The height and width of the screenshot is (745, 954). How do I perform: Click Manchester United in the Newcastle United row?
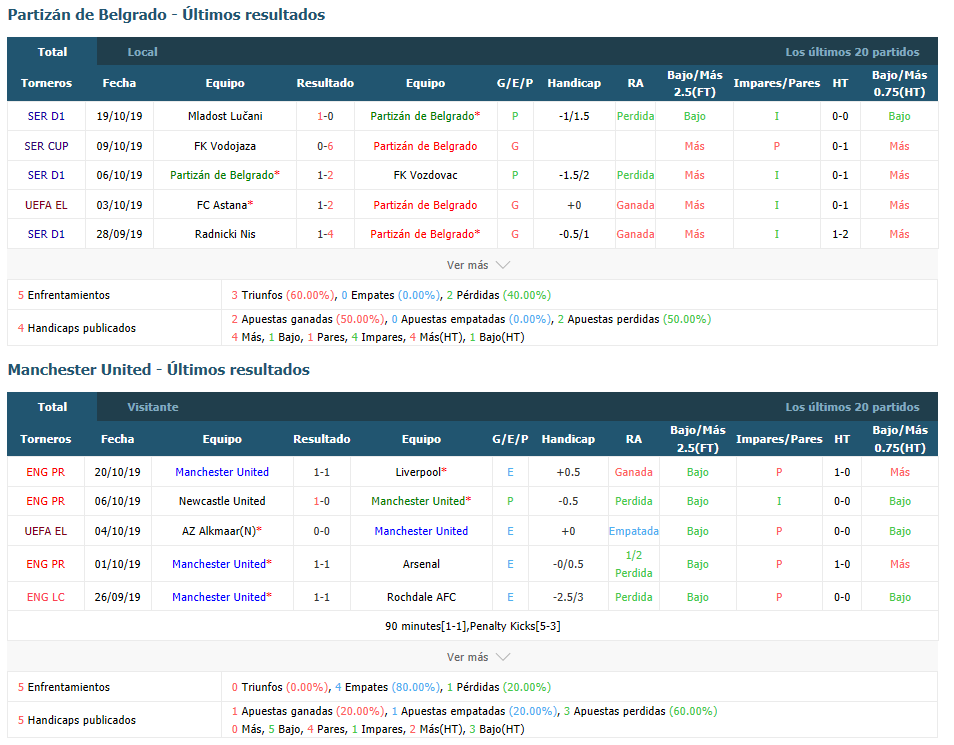[421, 501]
